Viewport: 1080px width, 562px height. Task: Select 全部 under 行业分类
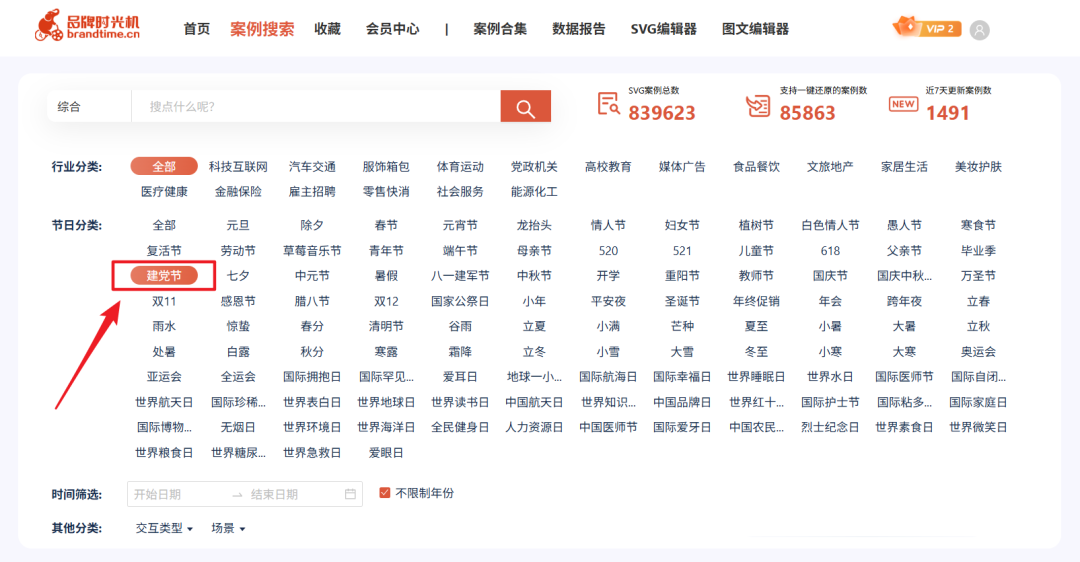(164, 166)
